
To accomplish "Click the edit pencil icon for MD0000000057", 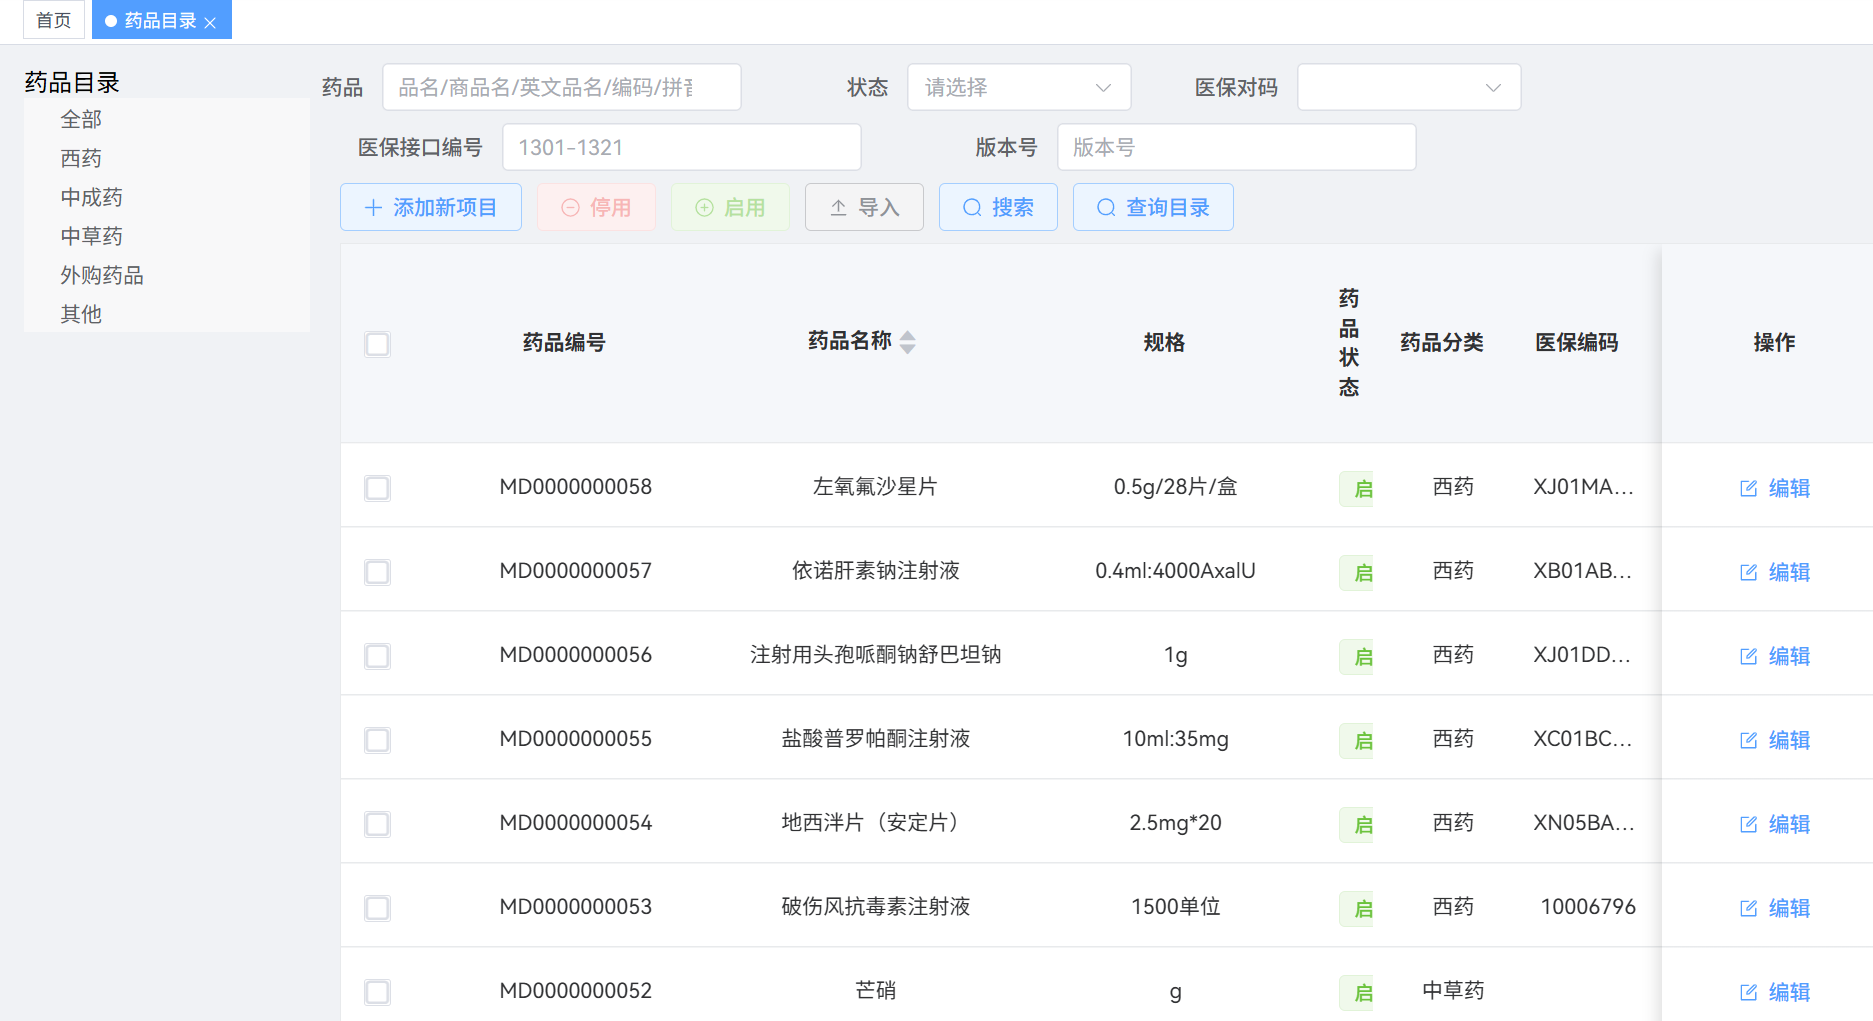I will coord(1749,572).
